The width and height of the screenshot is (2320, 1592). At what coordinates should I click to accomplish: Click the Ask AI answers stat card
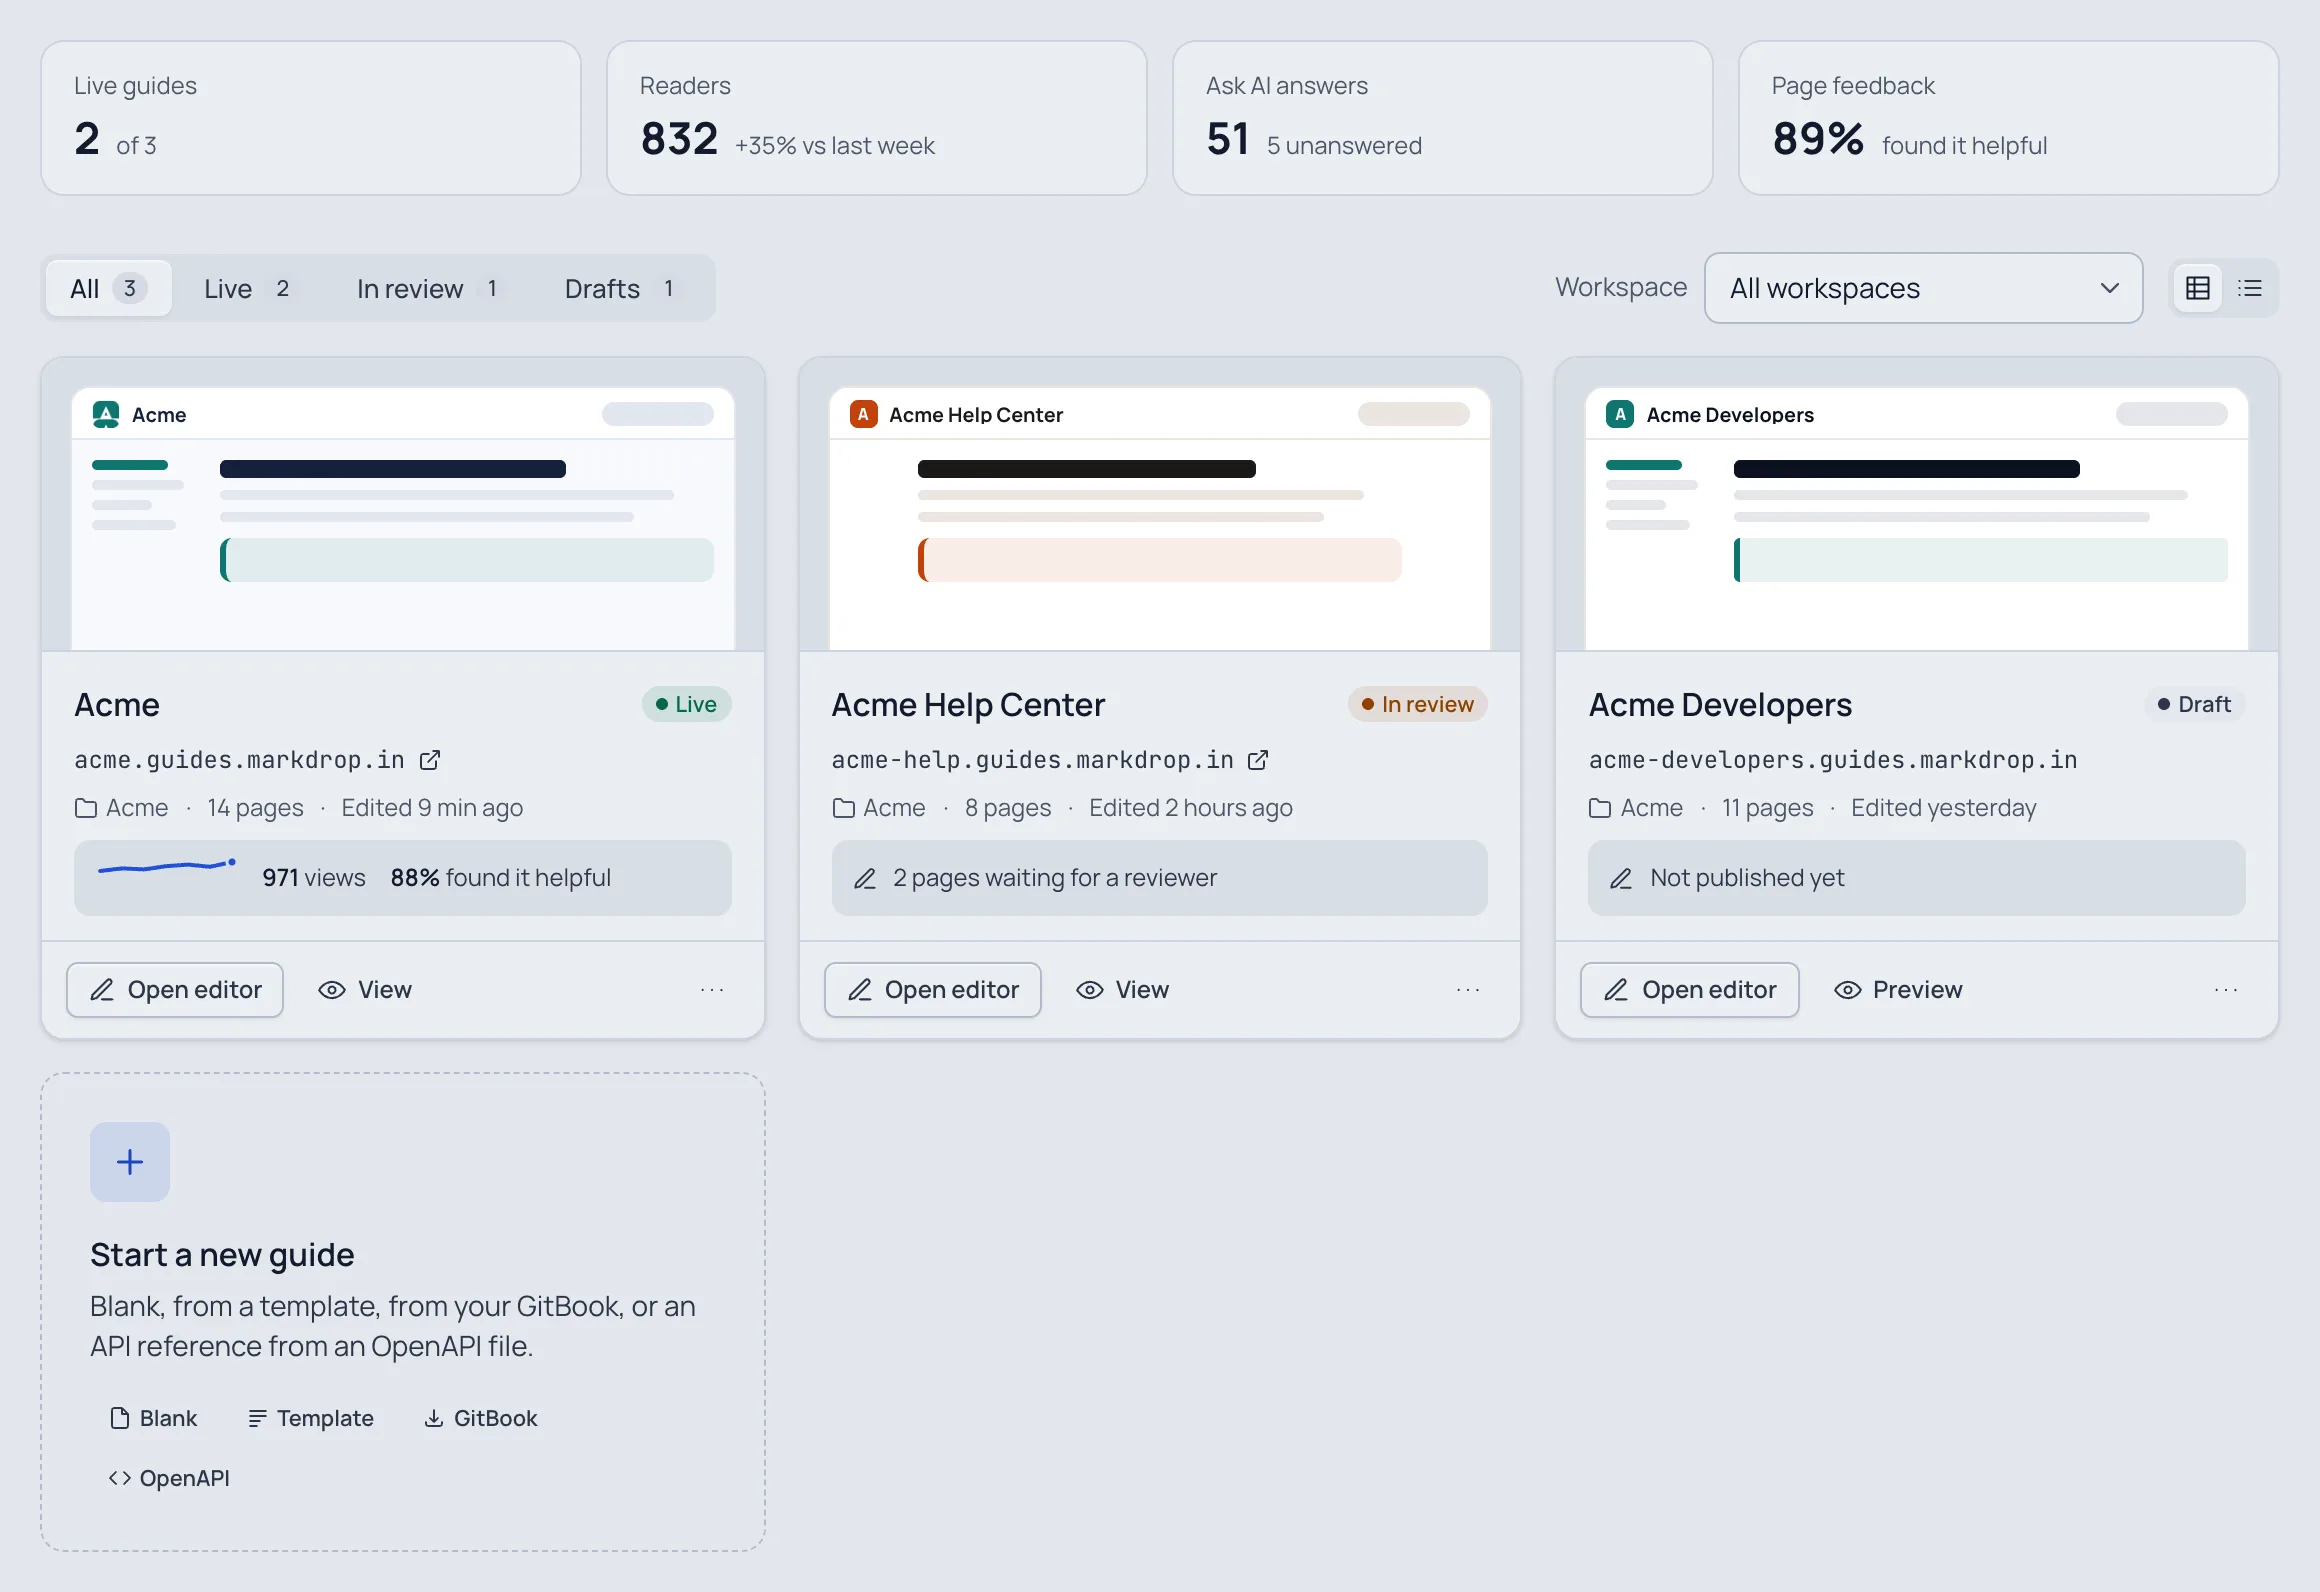click(x=1443, y=118)
